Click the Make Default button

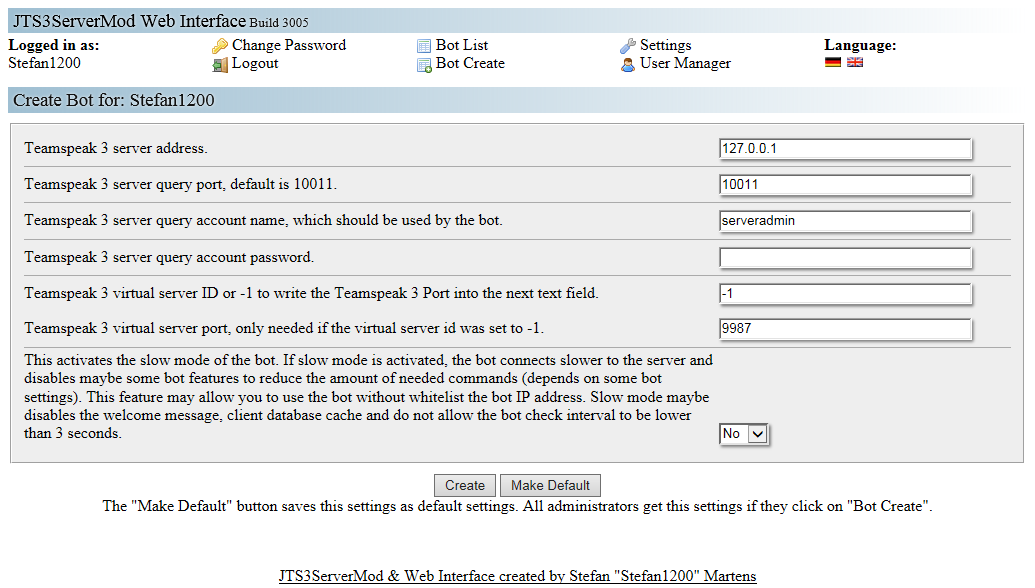(x=550, y=486)
